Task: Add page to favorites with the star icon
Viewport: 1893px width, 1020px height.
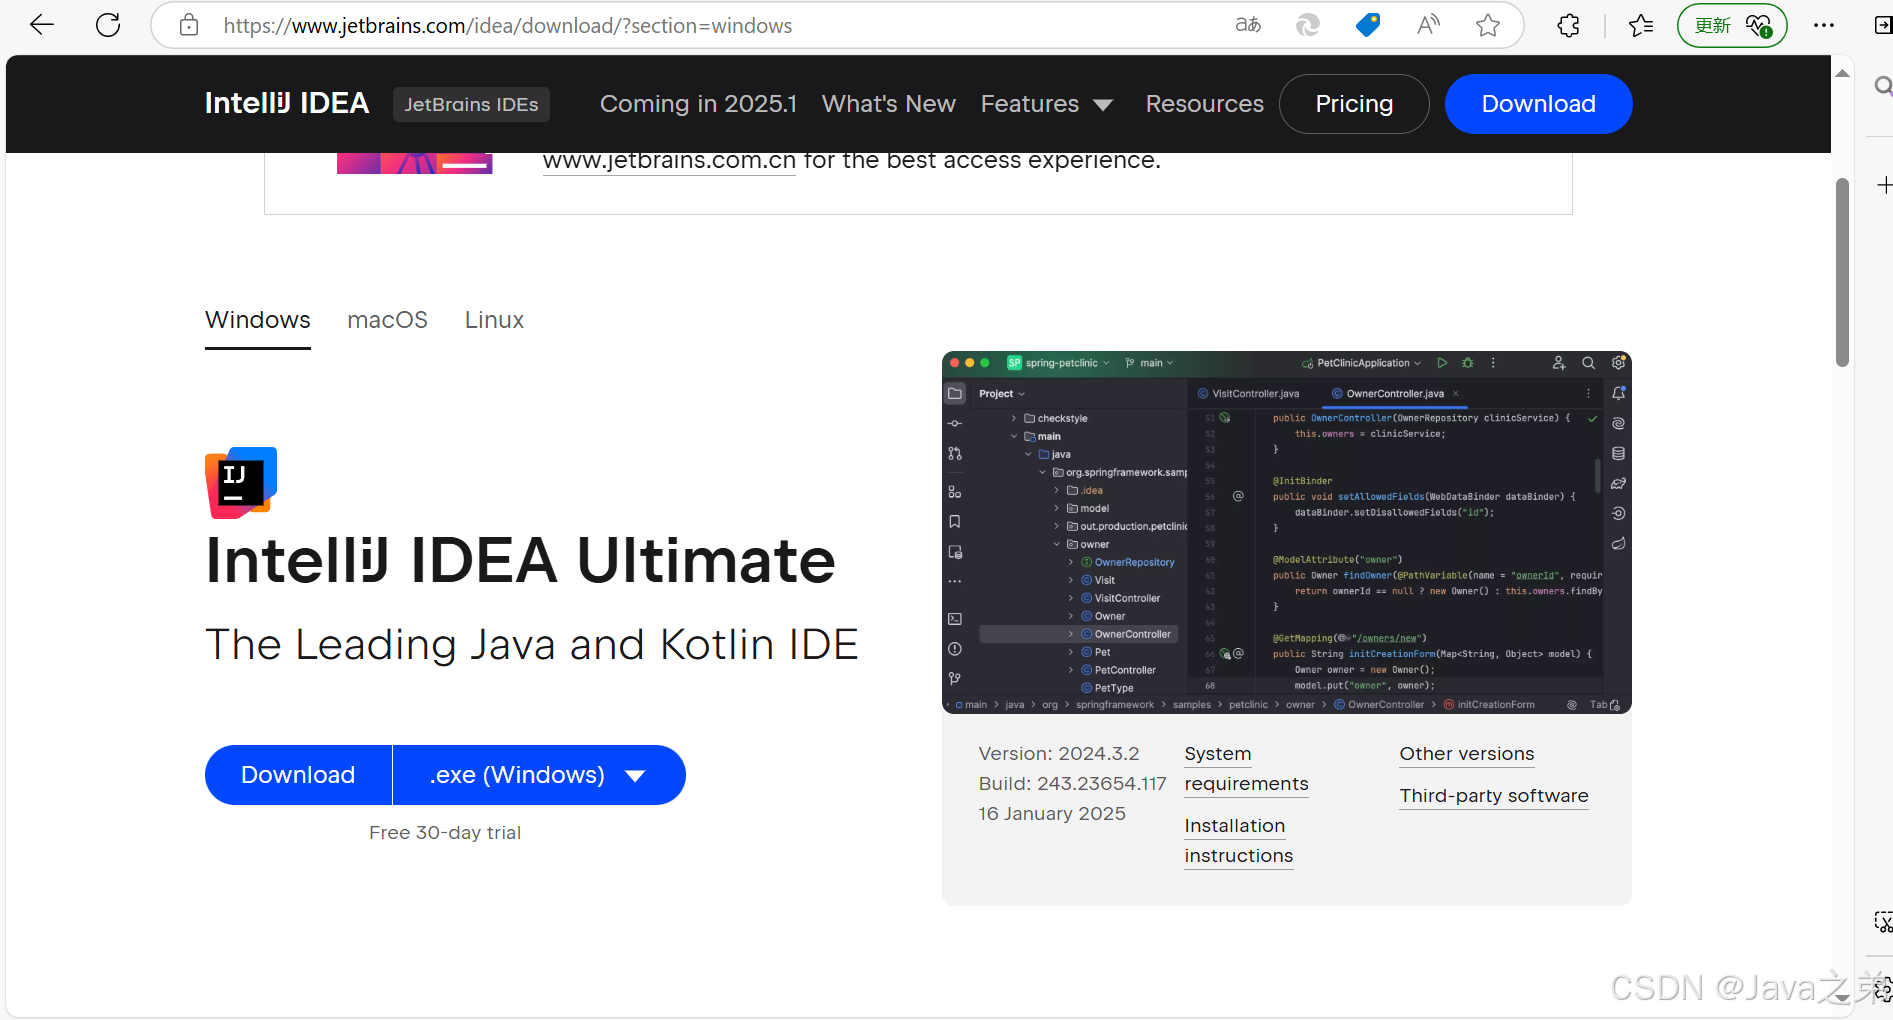Action: tap(1488, 25)
